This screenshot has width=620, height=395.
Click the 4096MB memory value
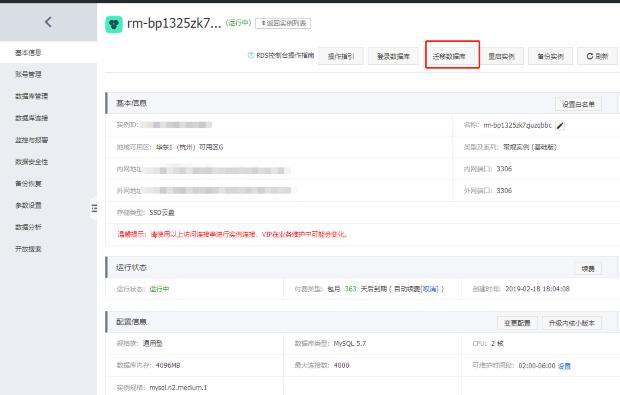[168, 365]
